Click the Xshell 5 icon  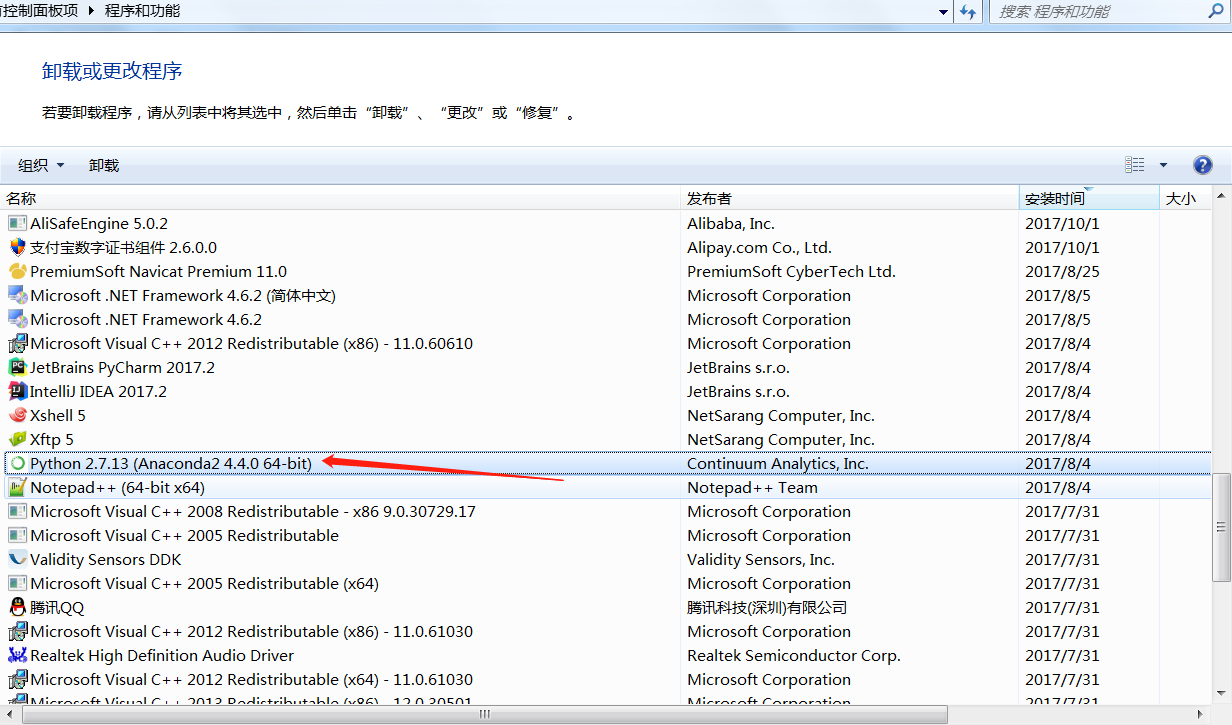click(17, 416)
